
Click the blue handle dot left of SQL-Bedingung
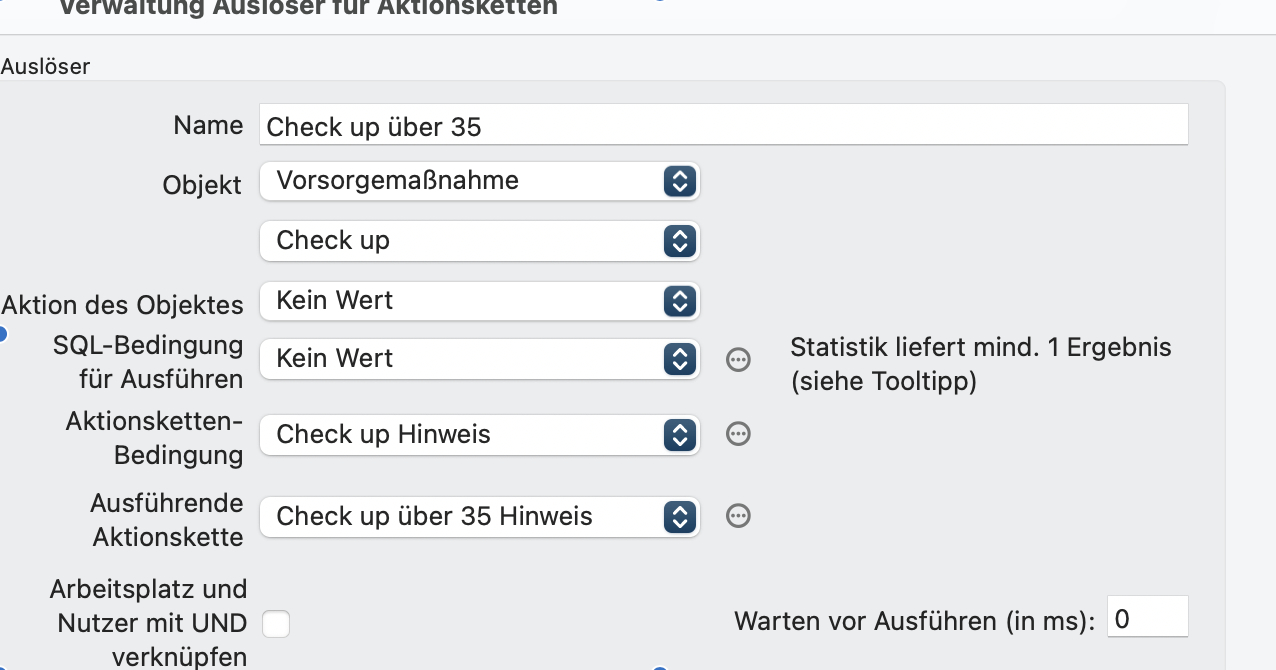click(x=2, y=334)
